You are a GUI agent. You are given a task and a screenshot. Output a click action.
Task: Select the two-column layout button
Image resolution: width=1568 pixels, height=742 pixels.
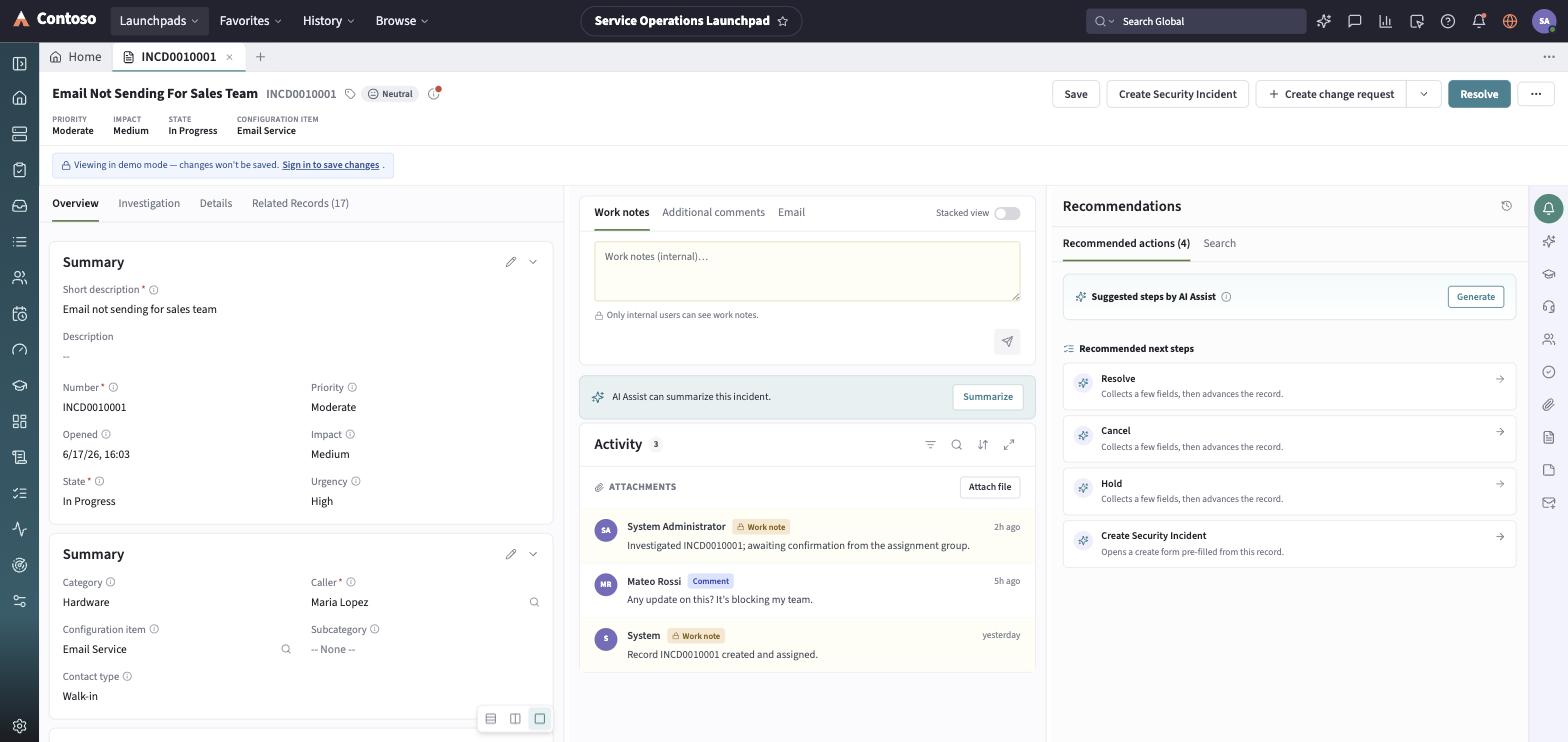[x=515, y=719]
